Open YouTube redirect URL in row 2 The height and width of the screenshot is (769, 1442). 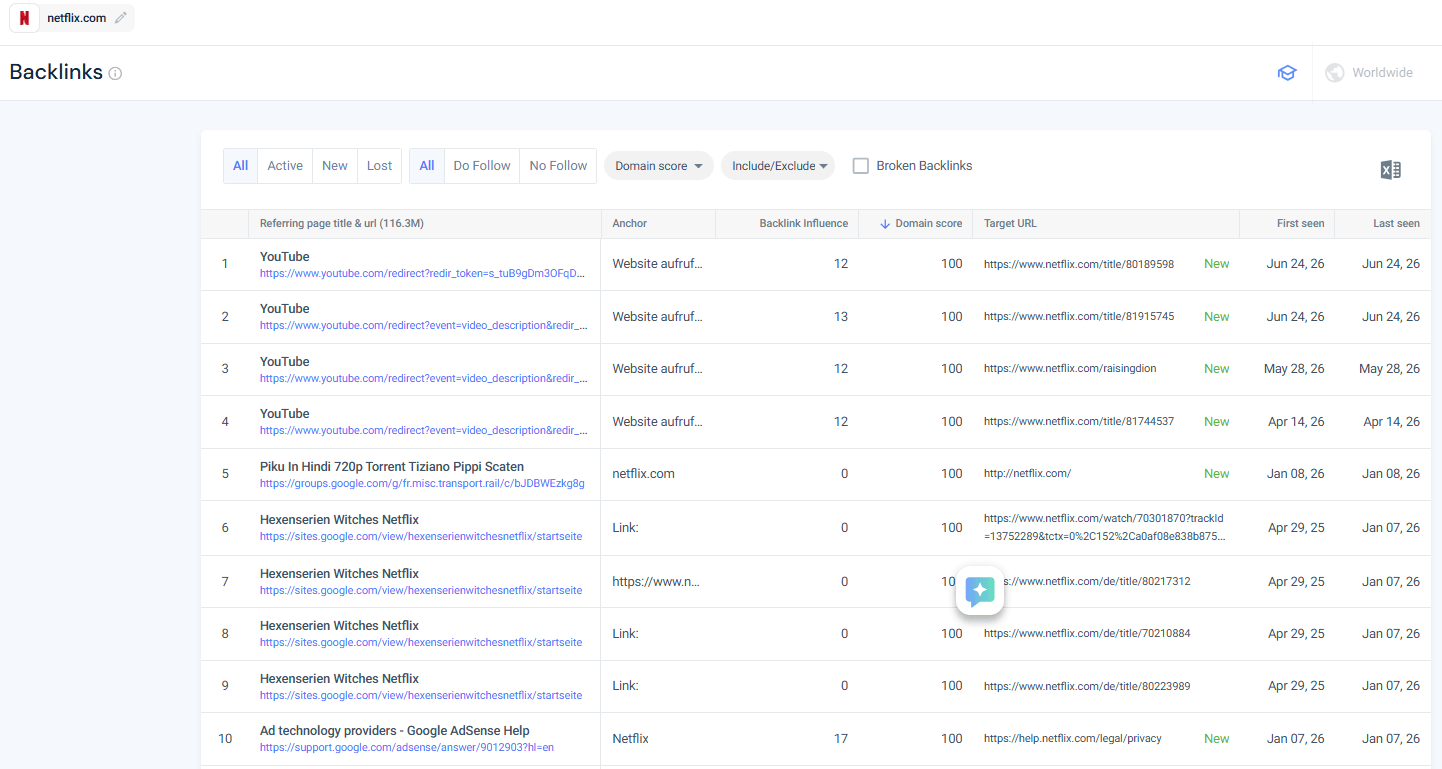(x=424, y=326)
